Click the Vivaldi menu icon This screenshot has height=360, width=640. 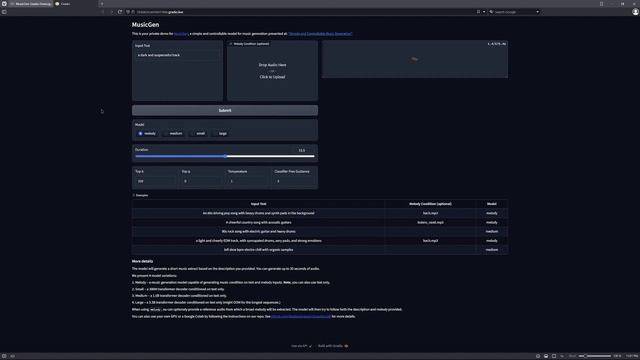(x=4, y=4)
